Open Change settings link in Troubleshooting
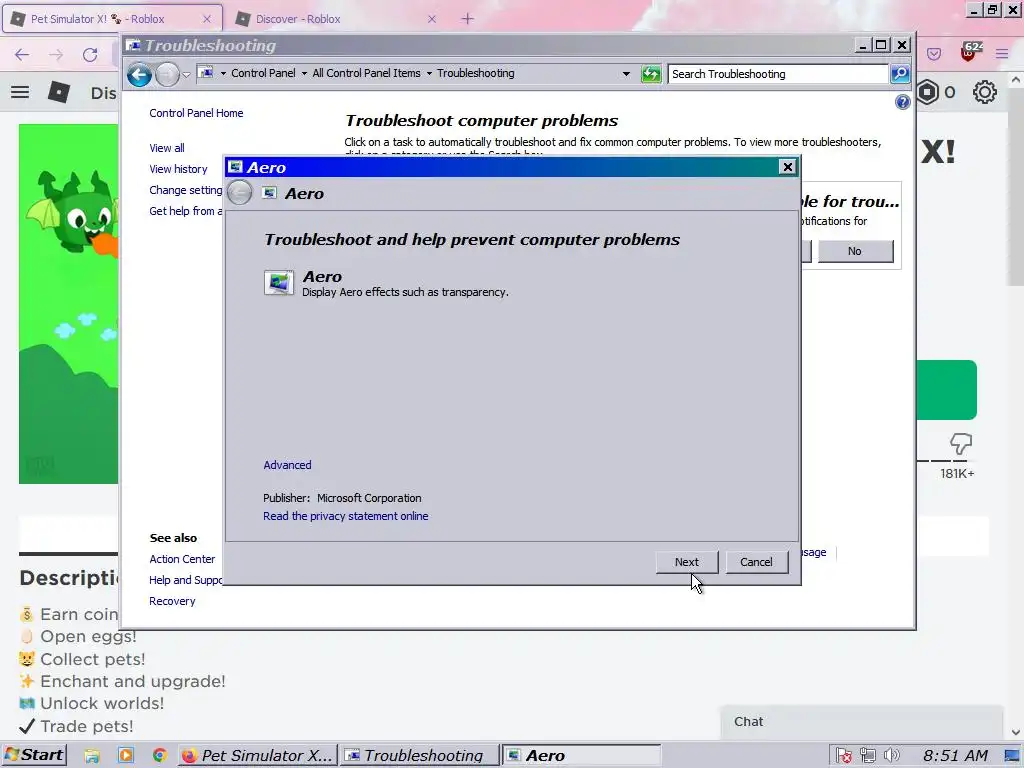 click(x=185, y=190)
